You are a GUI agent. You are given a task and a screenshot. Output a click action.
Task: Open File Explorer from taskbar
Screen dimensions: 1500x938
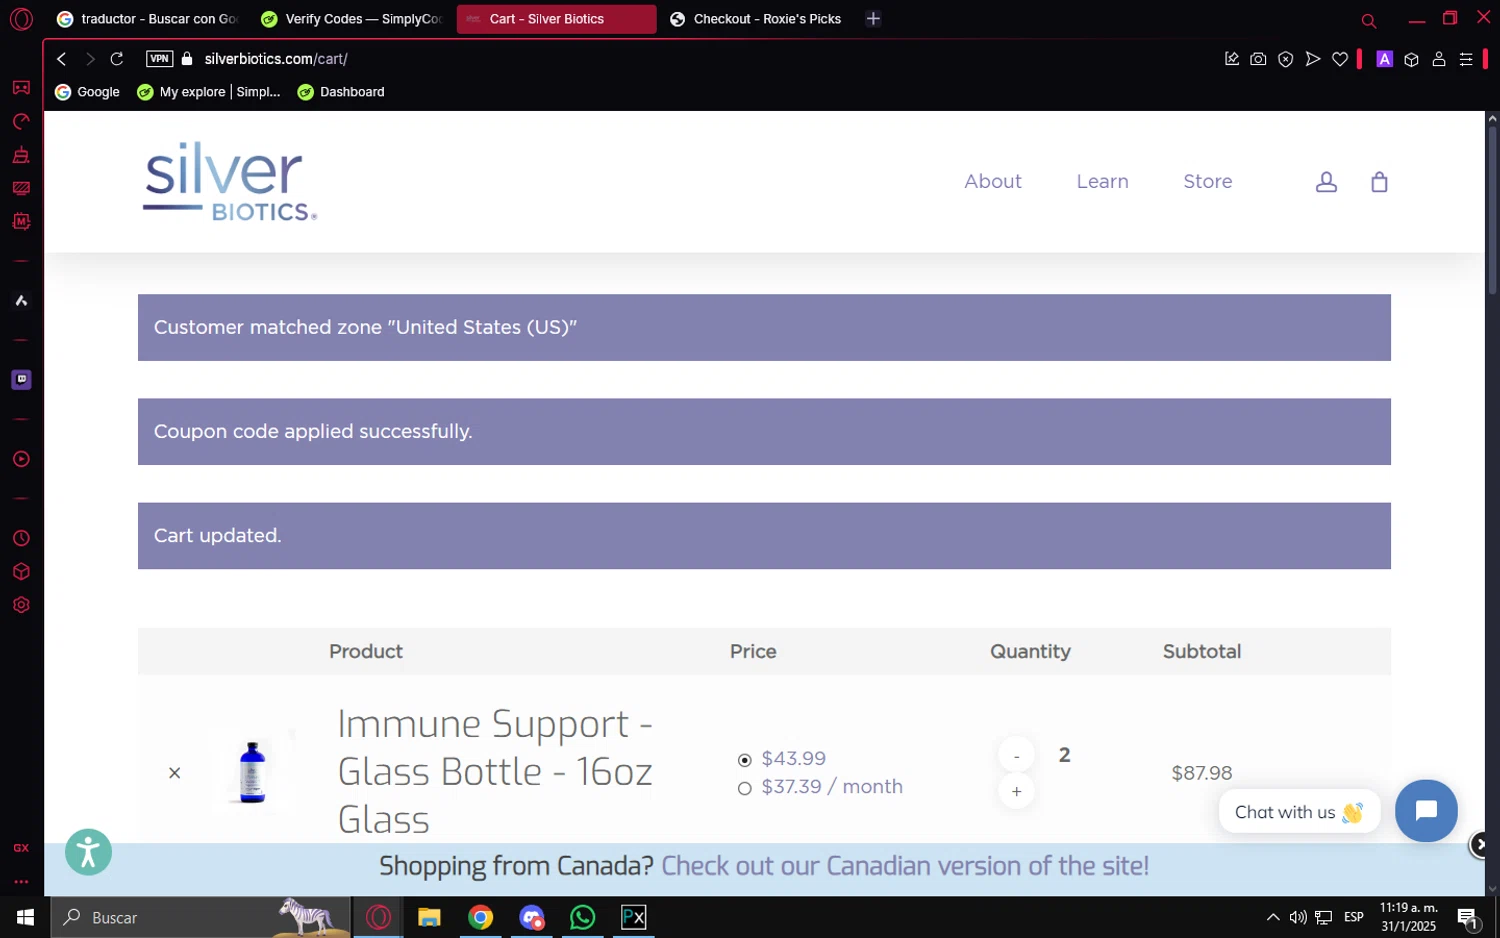(429, 917)
